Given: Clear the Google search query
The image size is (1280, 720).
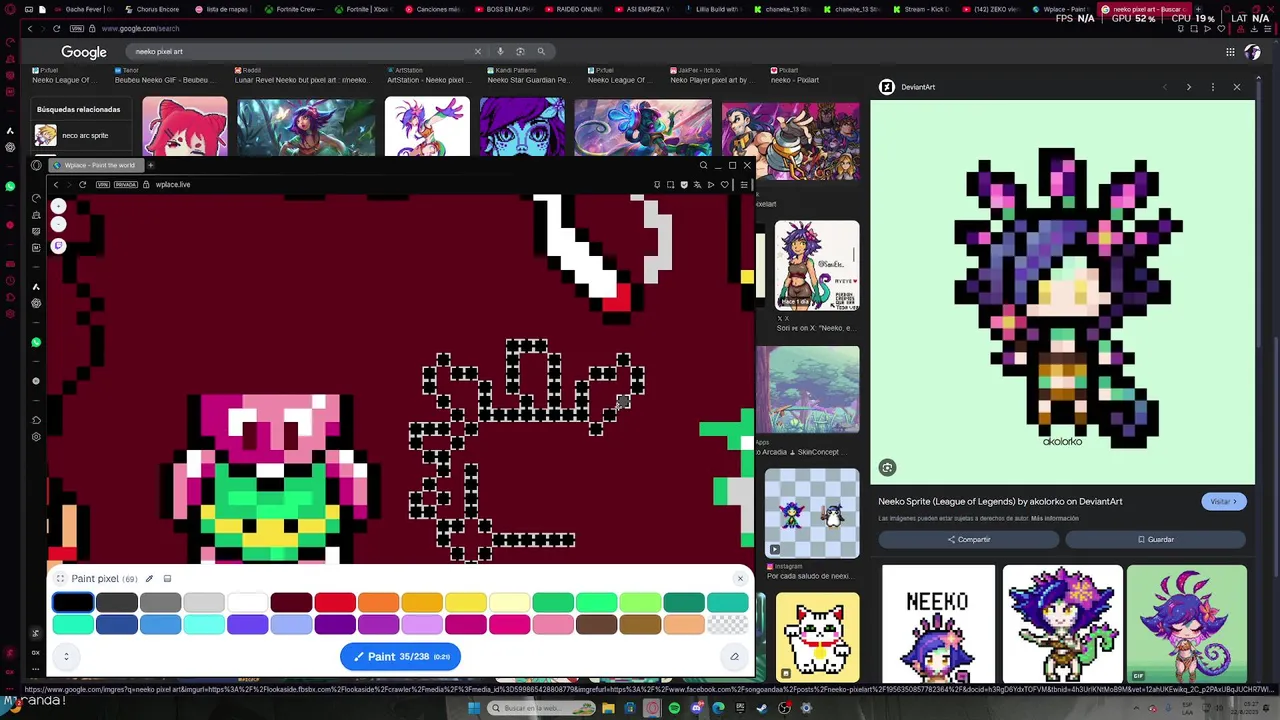Looking at the screenshot, I should pos(477,51).
